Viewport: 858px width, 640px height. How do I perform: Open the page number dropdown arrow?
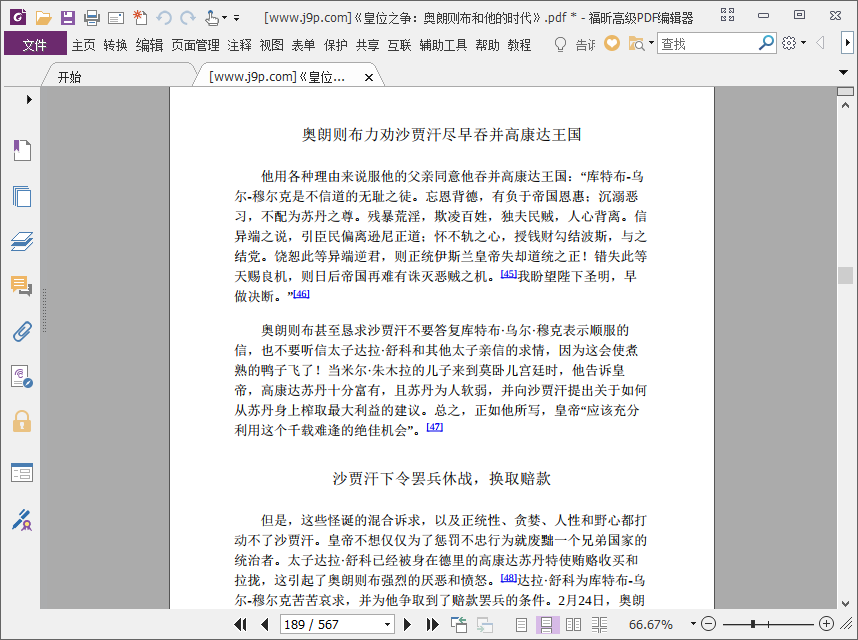(x=387, y=624)
